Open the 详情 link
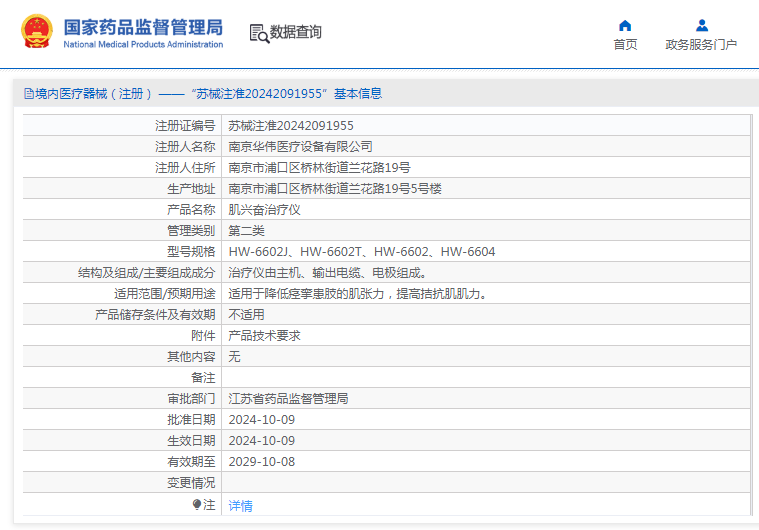Viewport: 759px width, 530px height. point(241,506)
